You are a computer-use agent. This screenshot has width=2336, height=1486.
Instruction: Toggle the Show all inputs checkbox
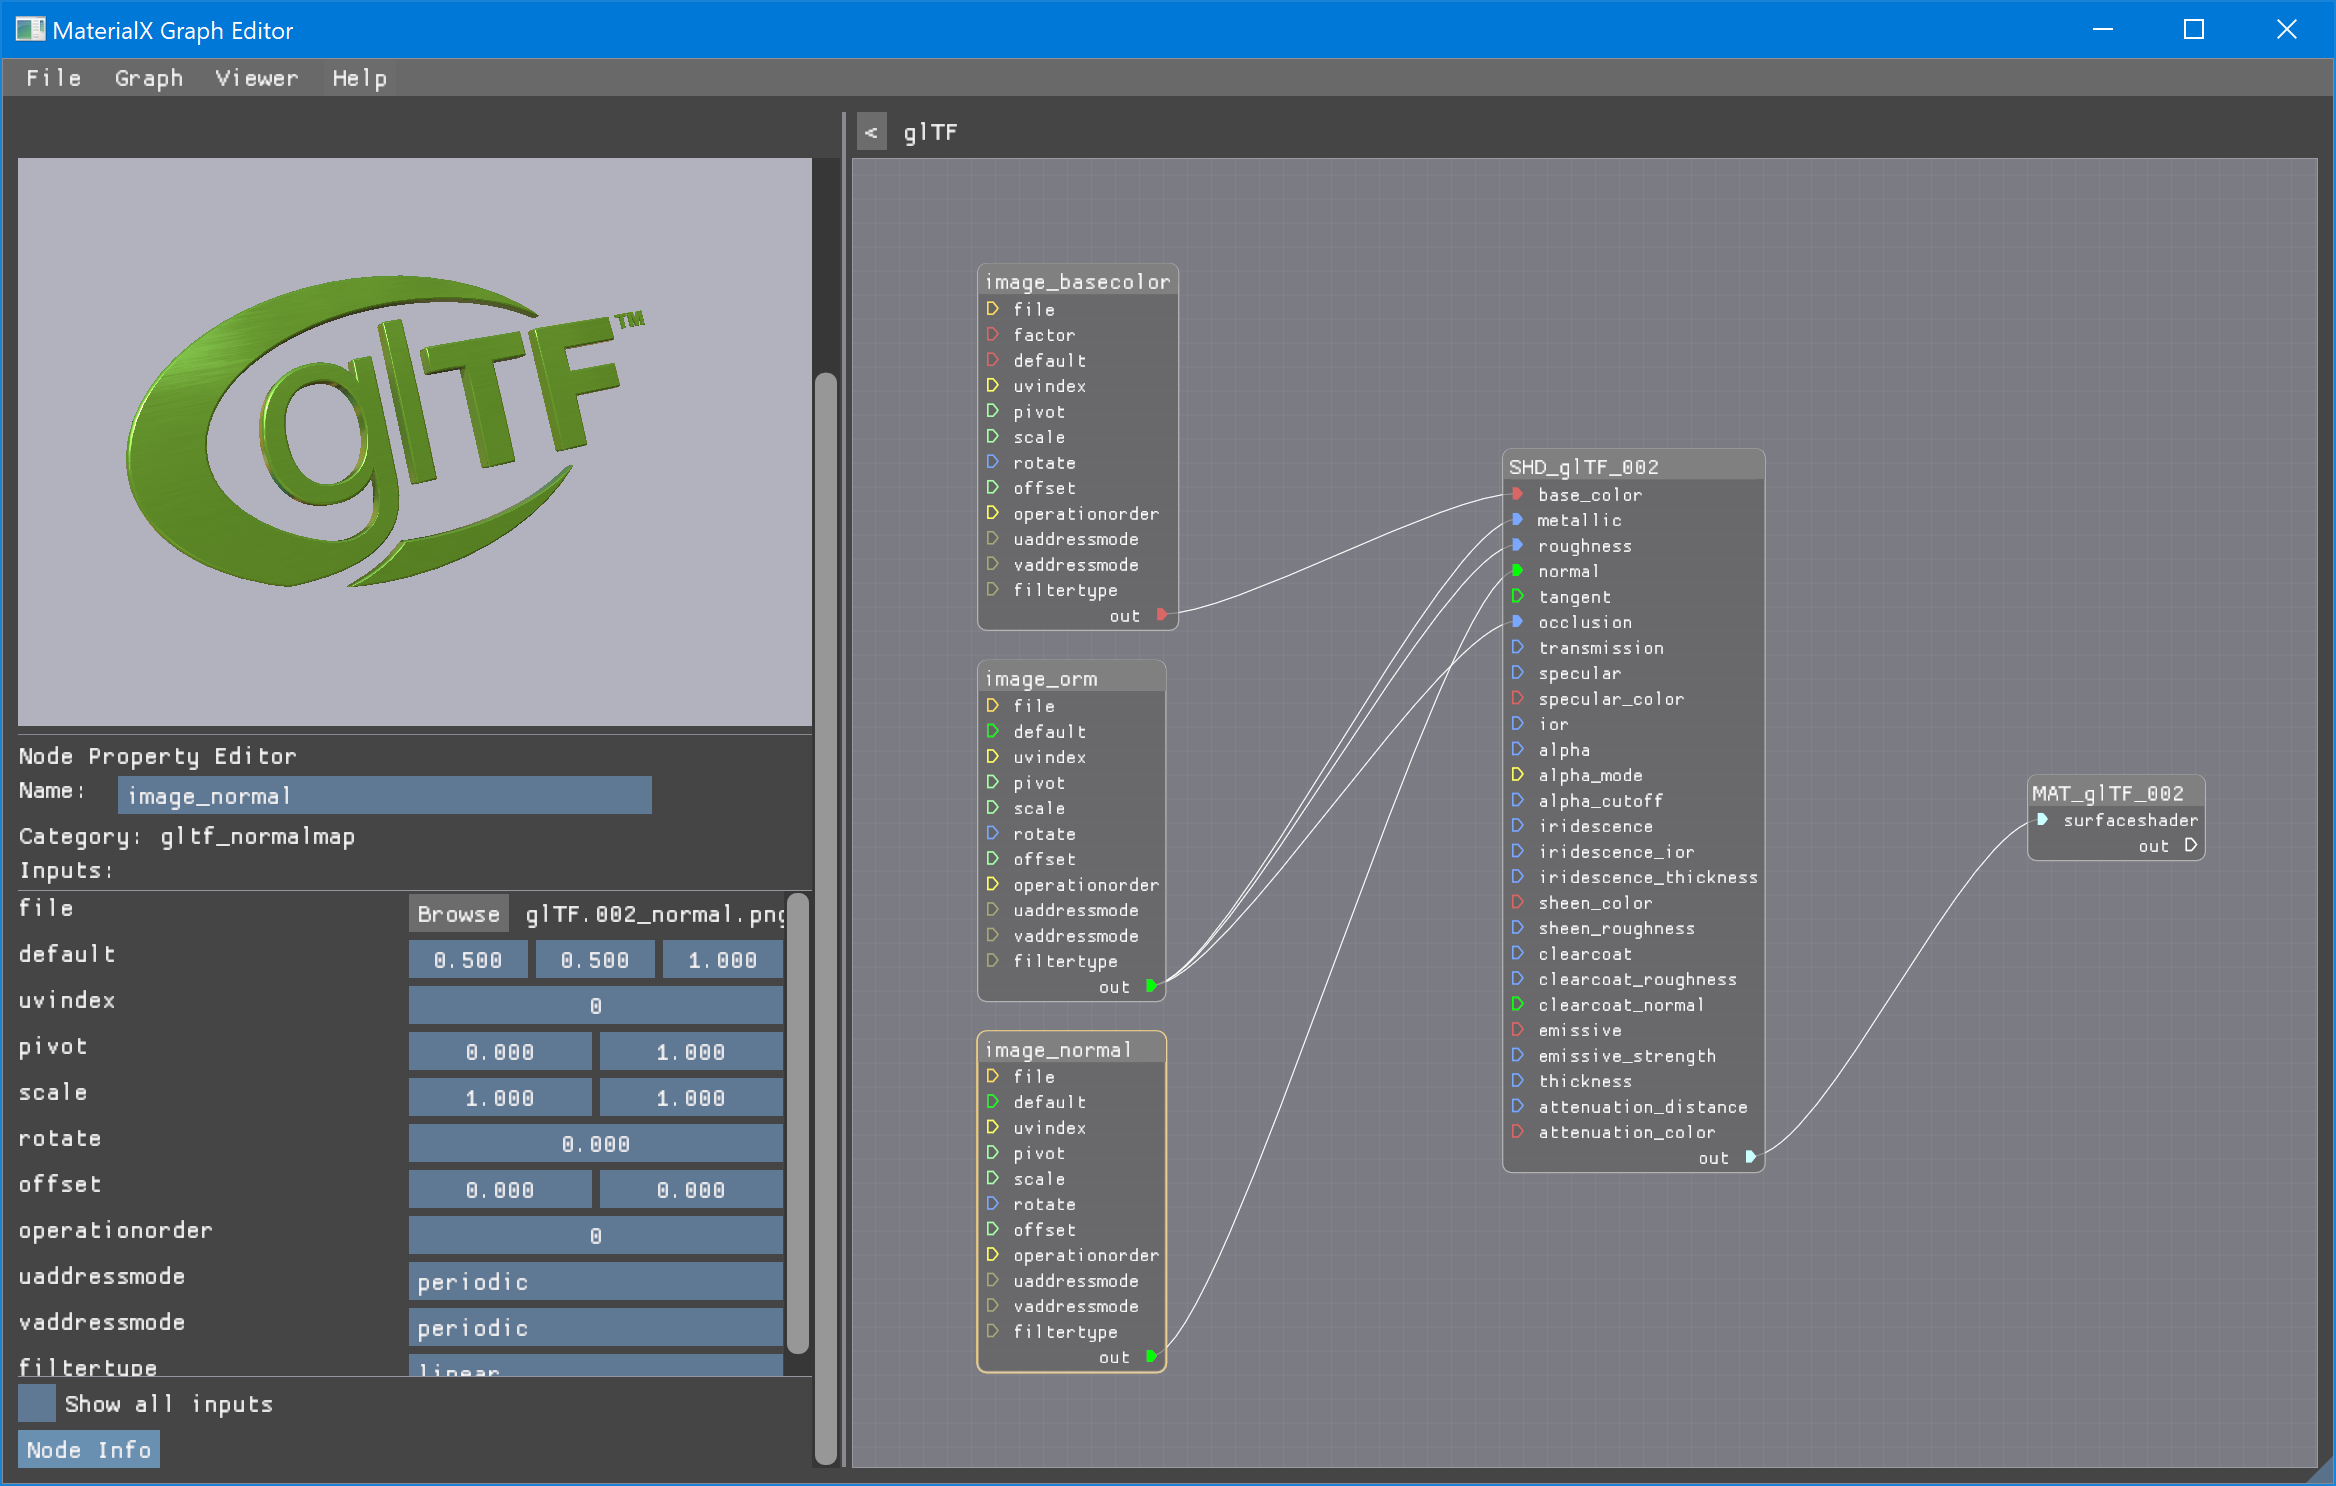point(37,1403)
